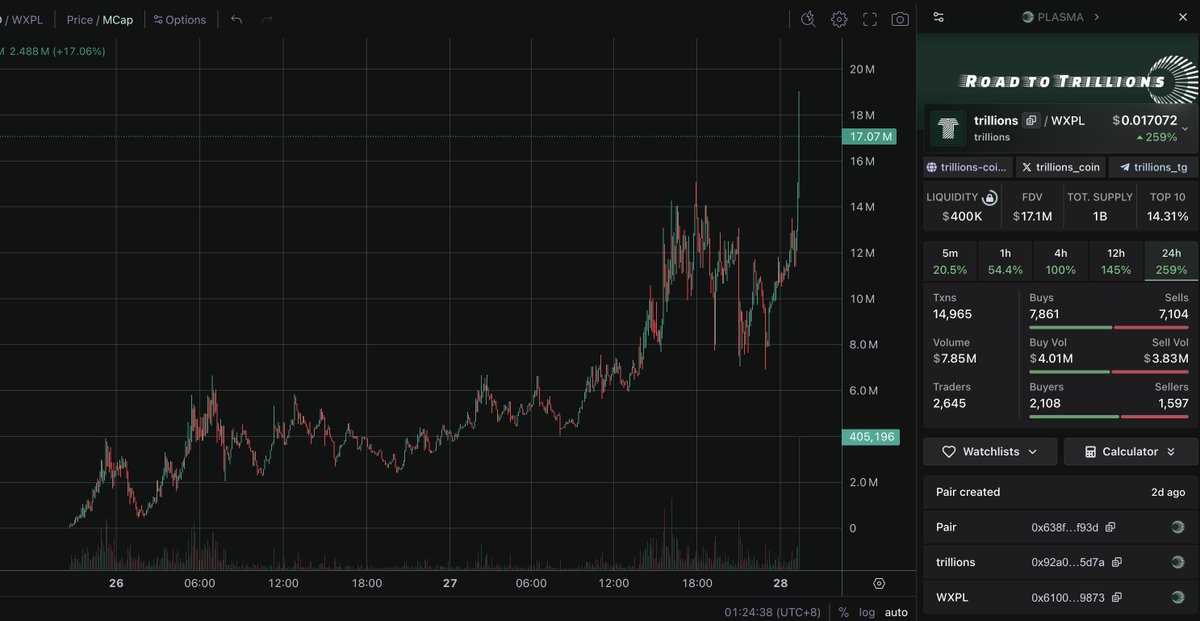This screenshot has width=1200, height=621.
Task: Toggle percent scale on chart
Action: coord(843,612)
